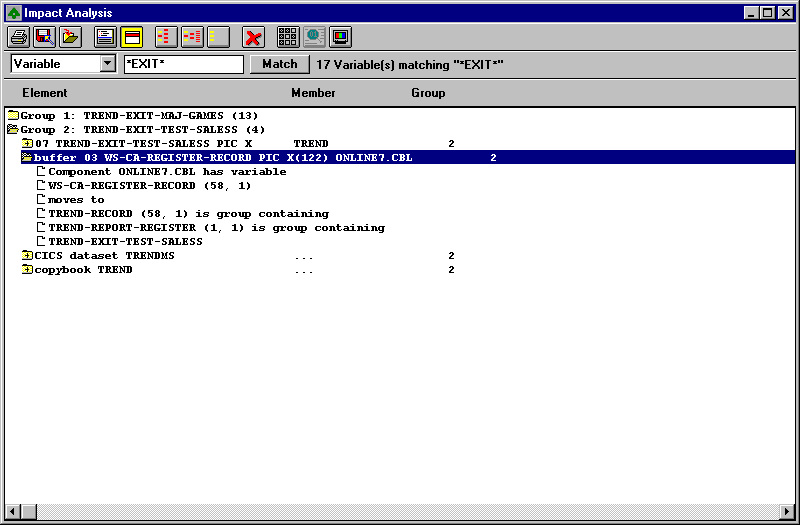Screen dimensions: 800x525
Task: Collapse Group 2: TREND-EXIT-TEST-SALESS folder
Action: point(13,130)
